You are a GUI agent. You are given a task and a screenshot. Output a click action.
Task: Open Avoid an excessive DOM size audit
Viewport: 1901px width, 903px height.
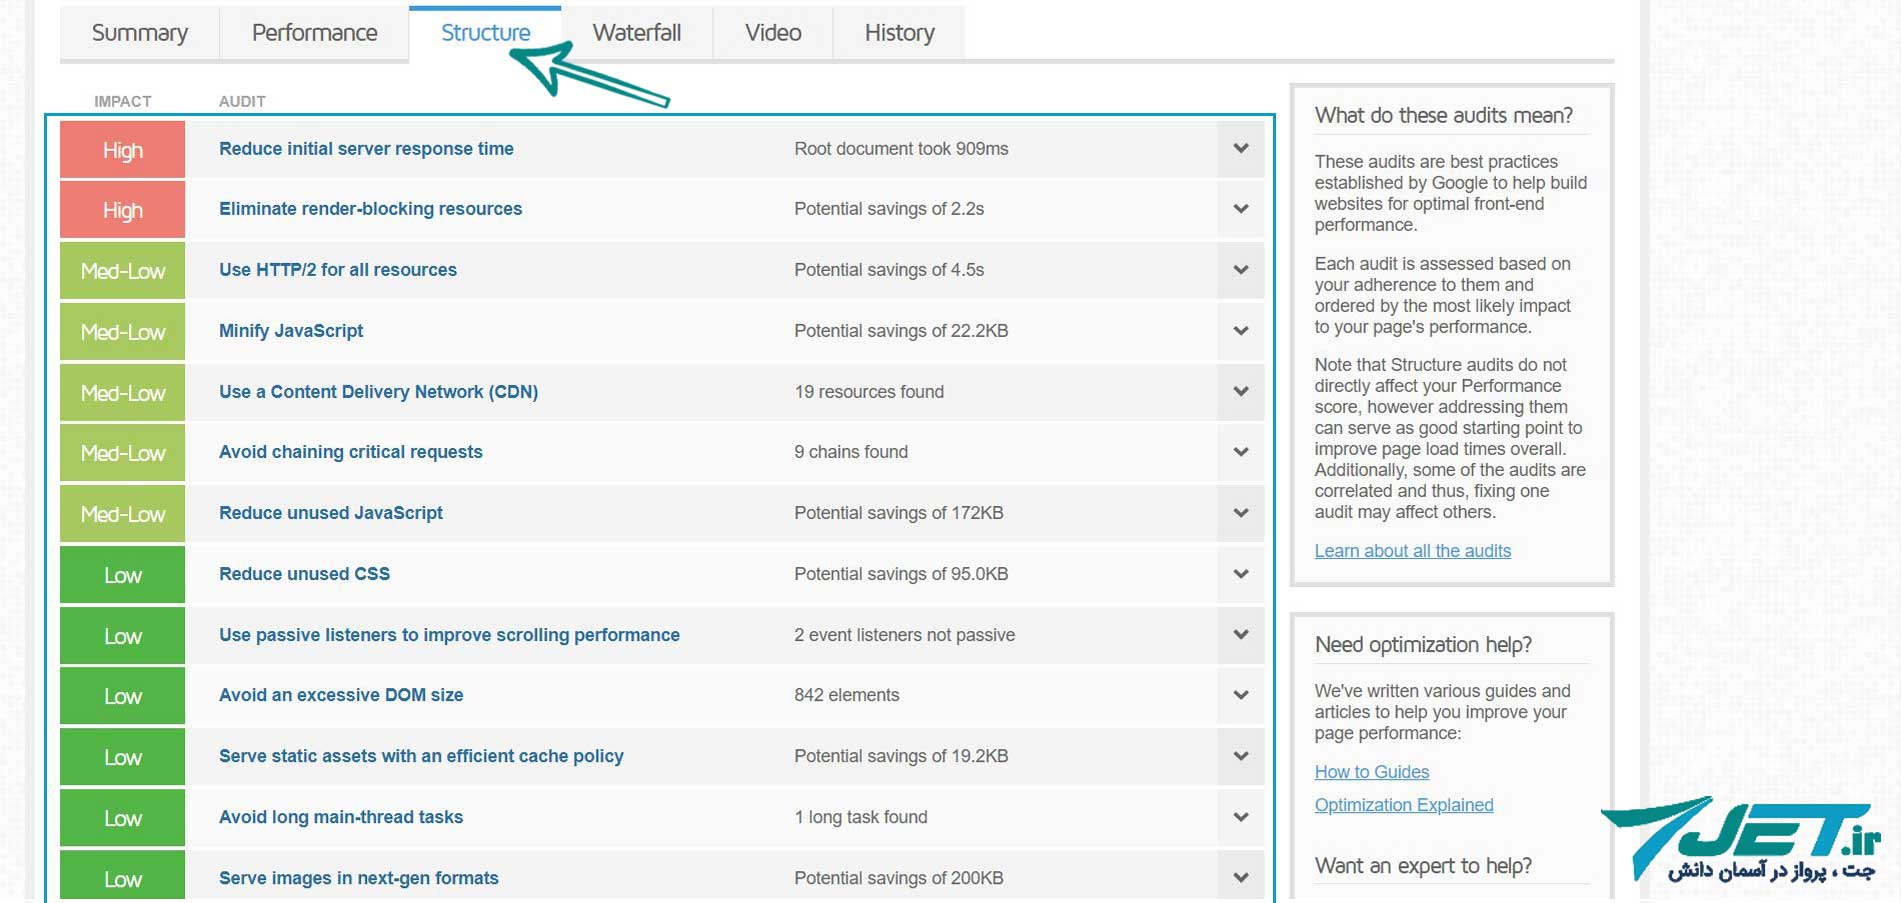click(x=341, y=695)
